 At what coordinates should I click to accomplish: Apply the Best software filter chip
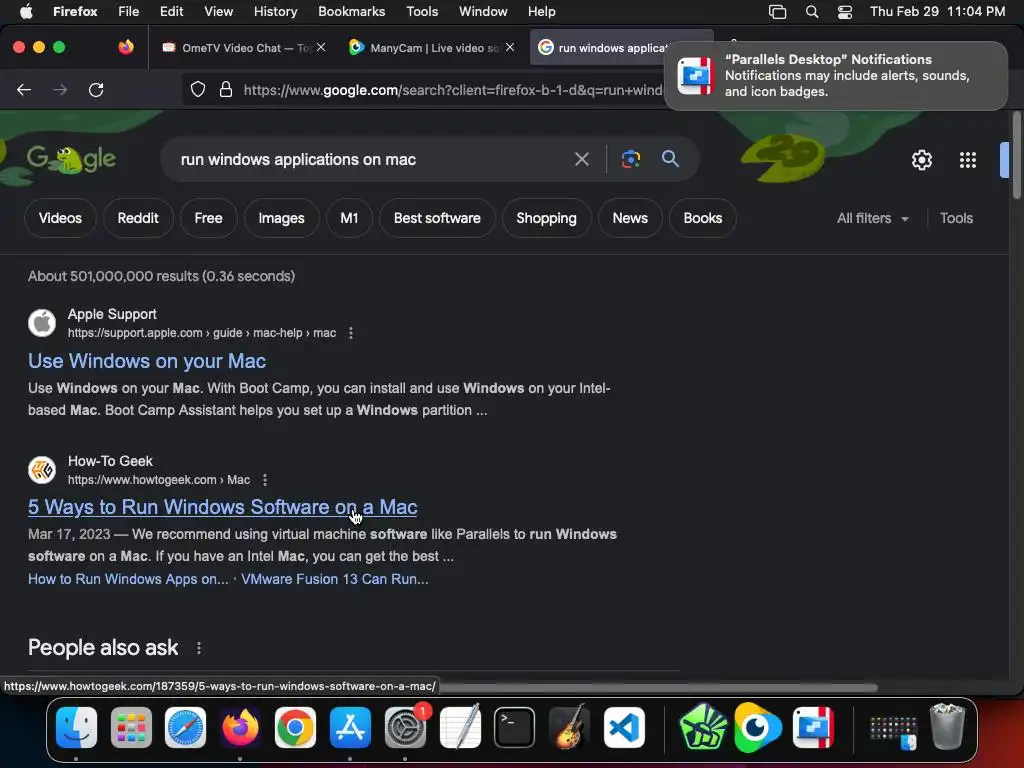(437, 218)
